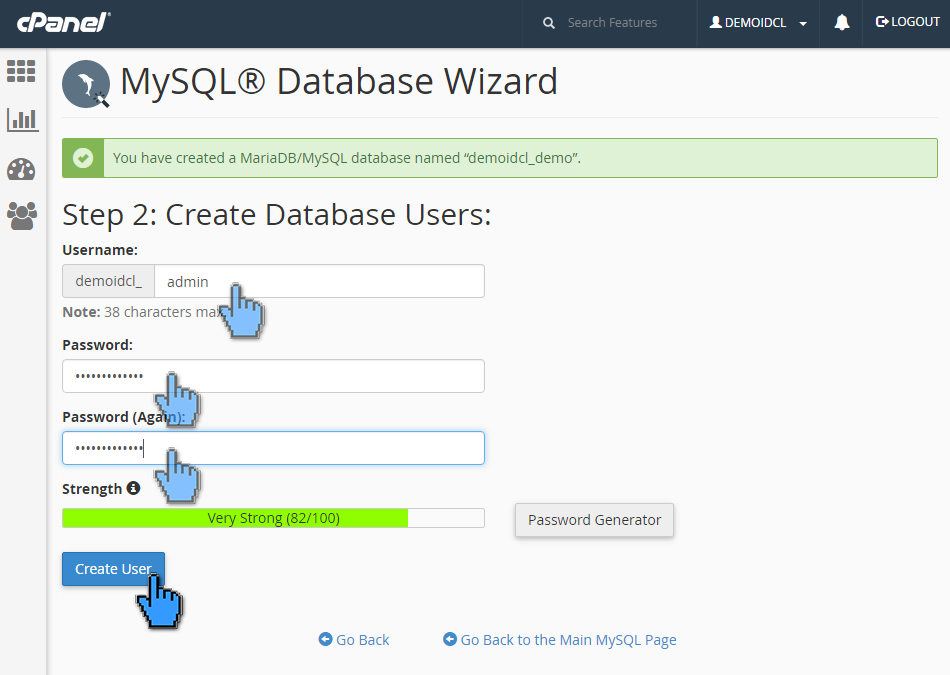Viewport: 950px width, 675px height.
Task: Click LOGOUT in the top bar
Action: (x=908, y=21)
